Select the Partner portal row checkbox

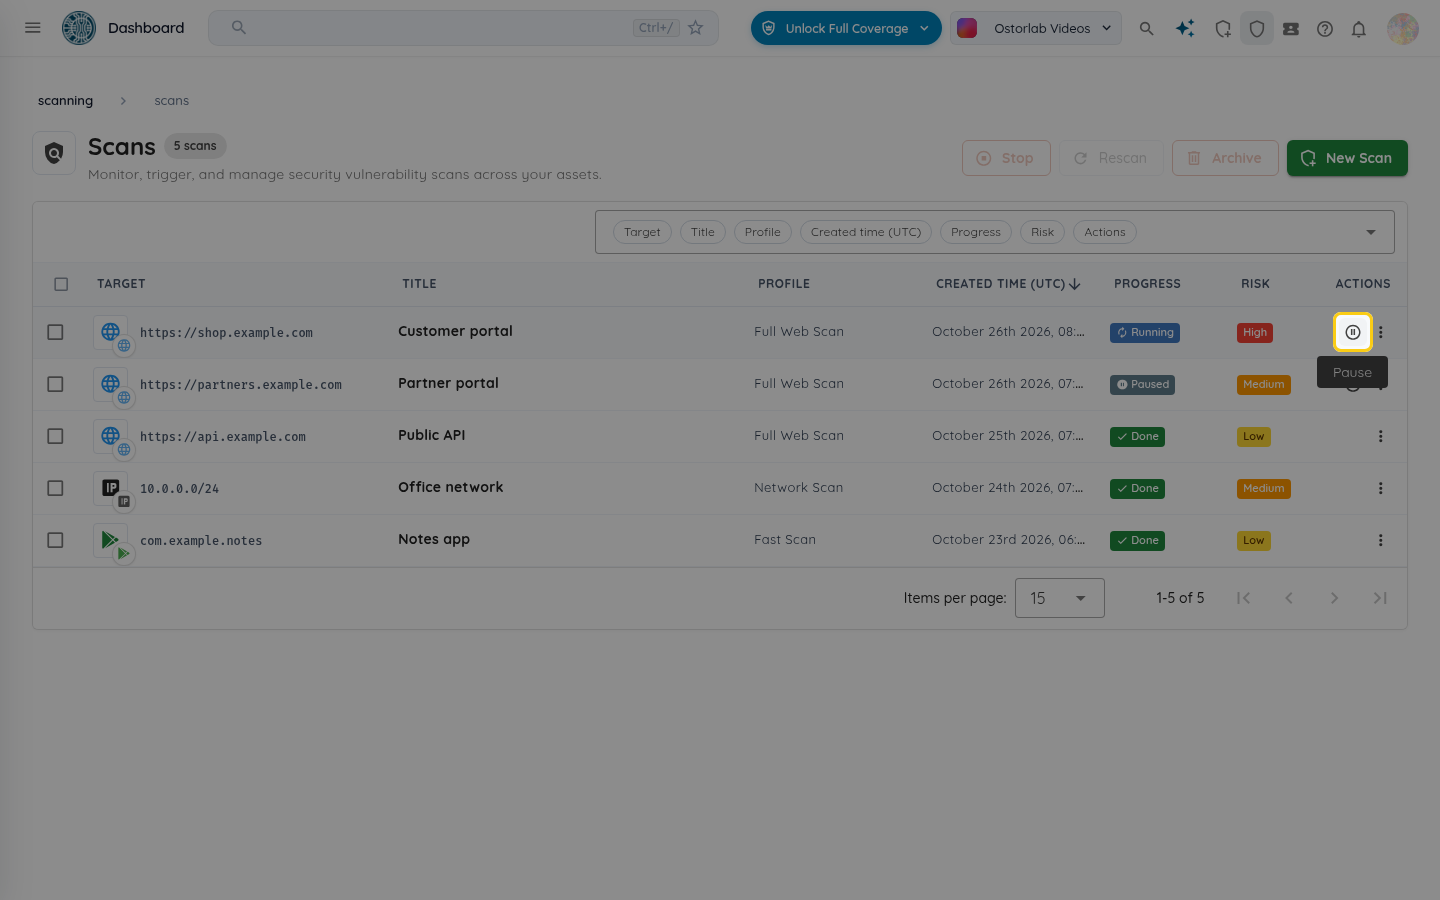55,384
